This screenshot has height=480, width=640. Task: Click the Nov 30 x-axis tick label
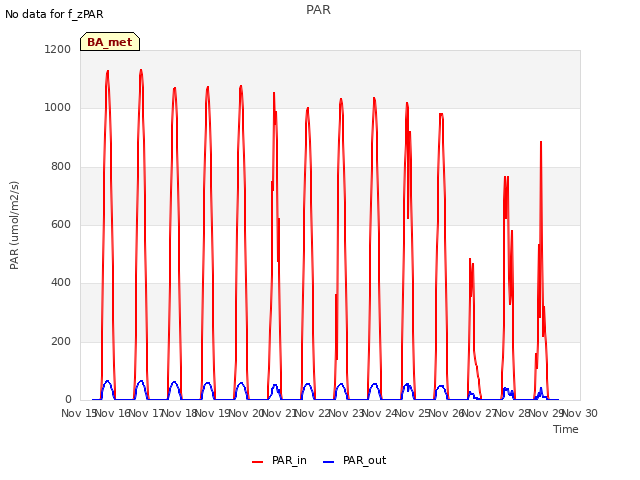tap(580, 413)
